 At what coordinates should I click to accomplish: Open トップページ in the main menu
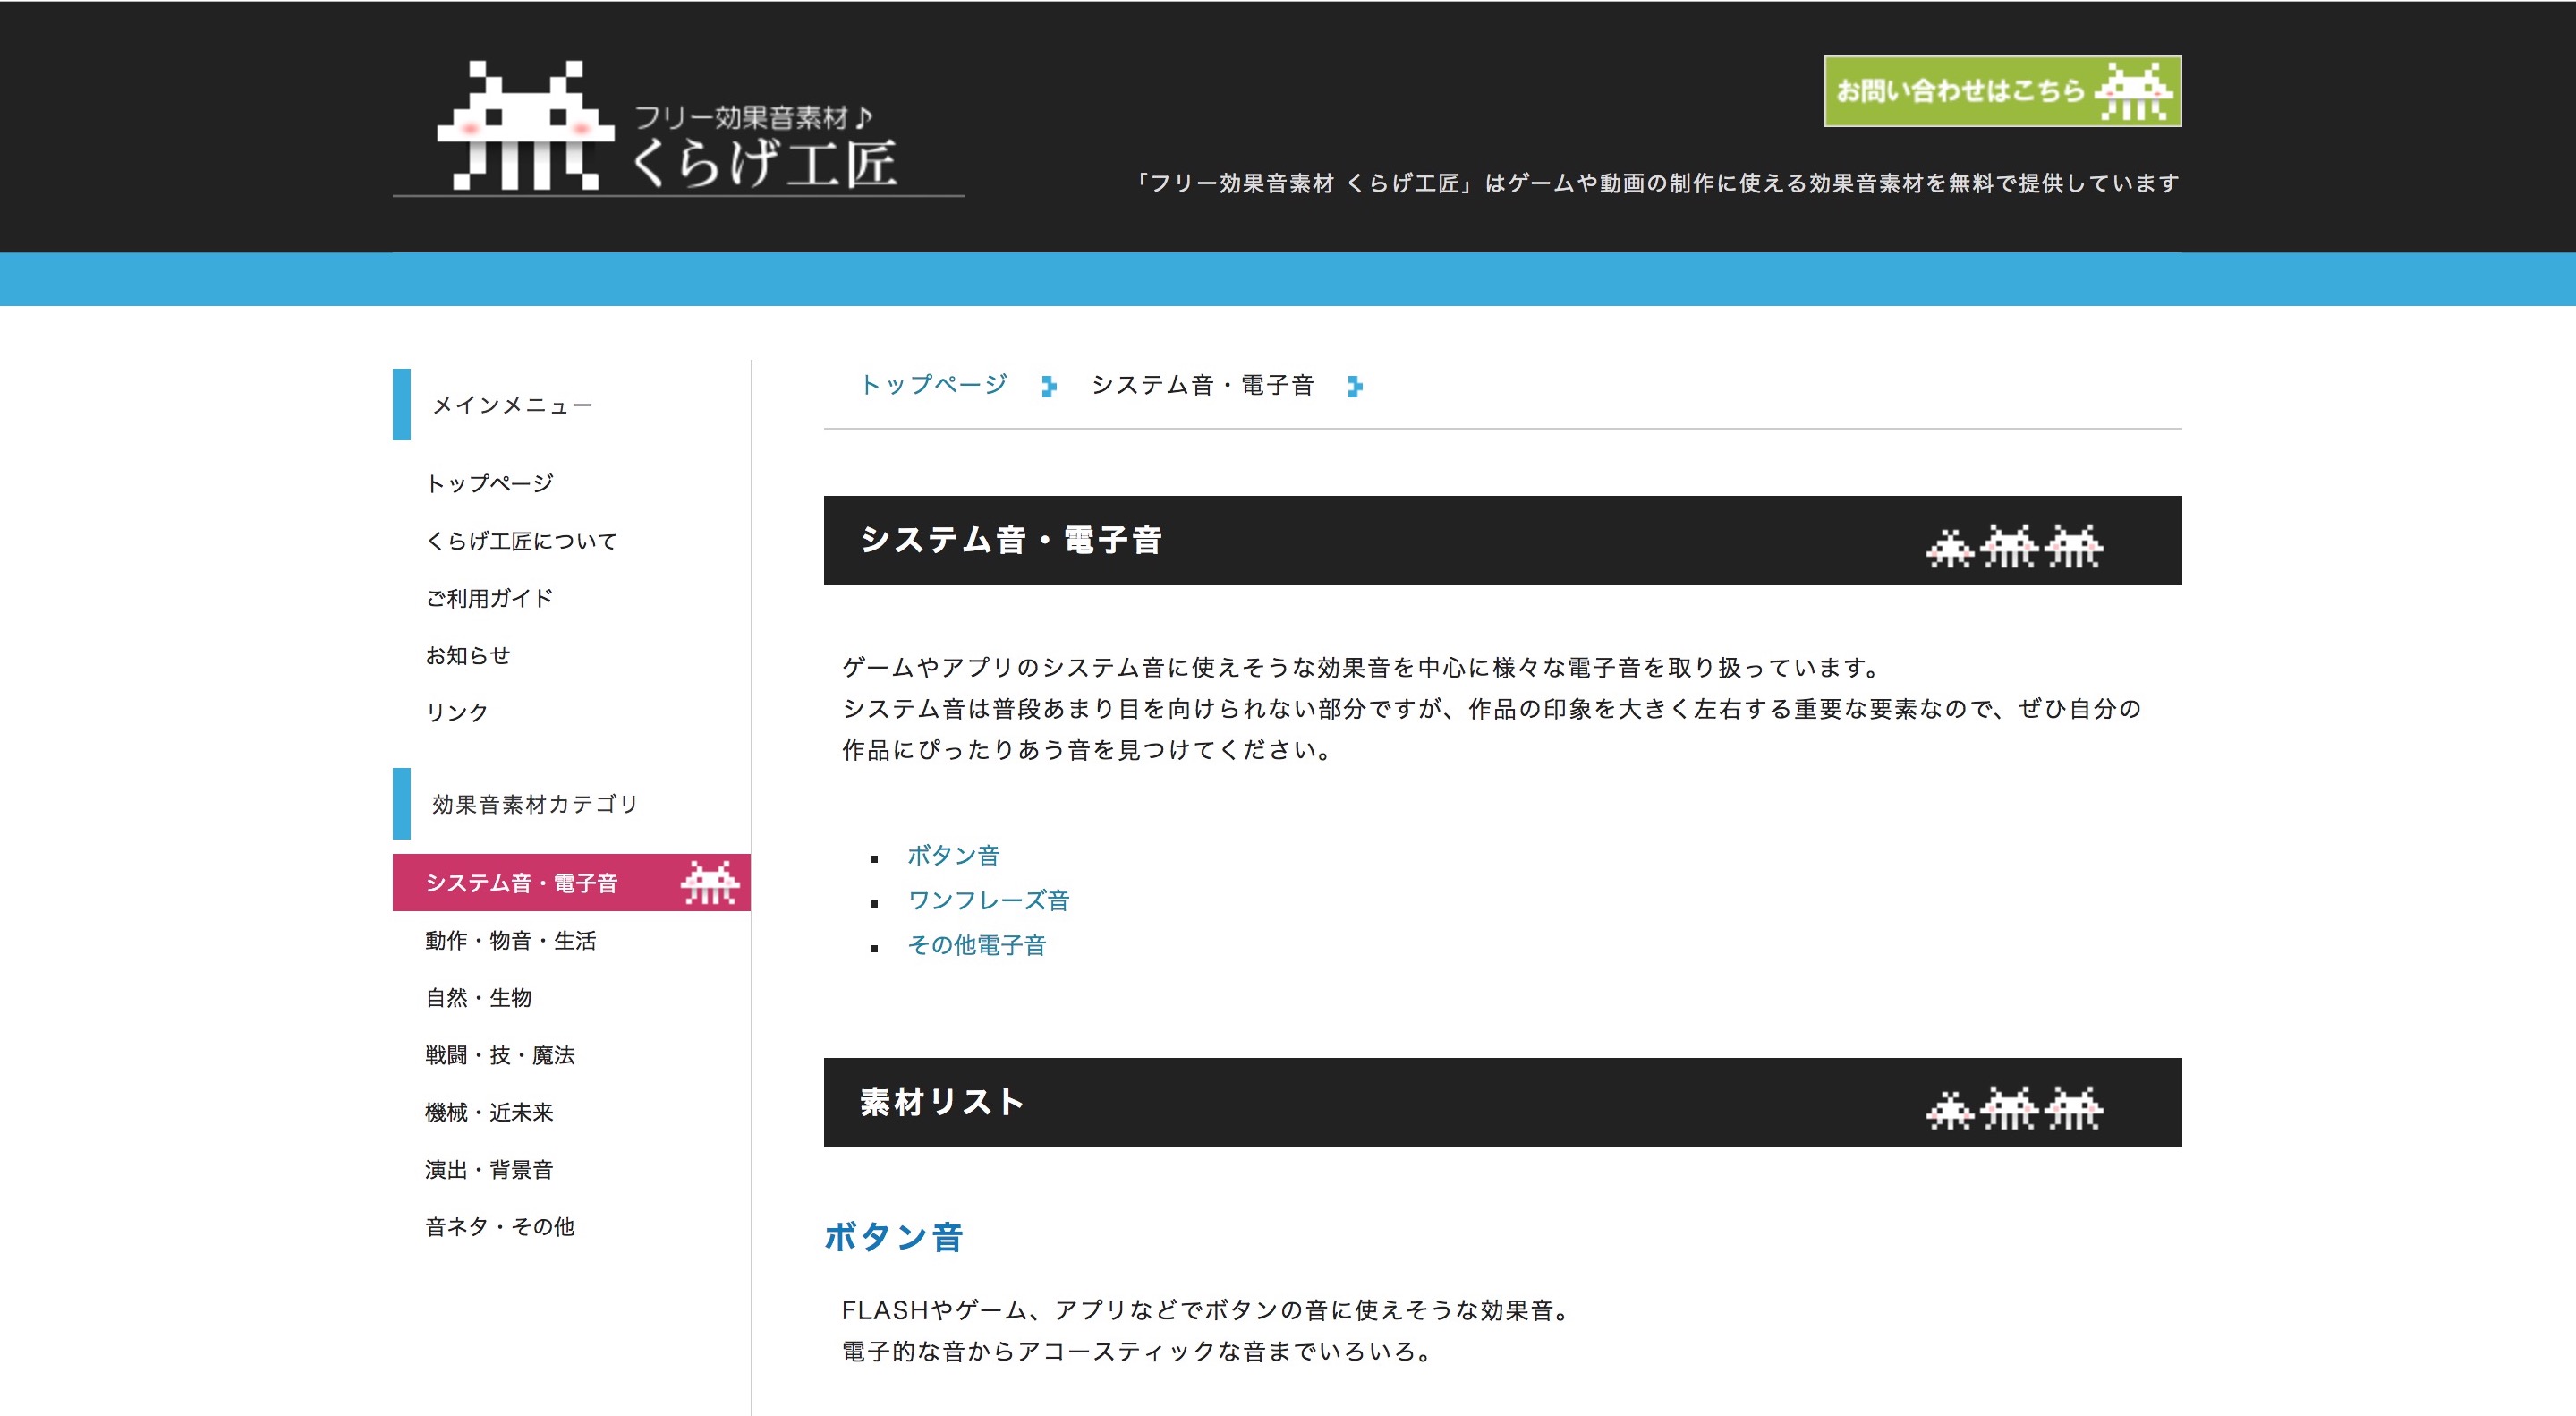pos(489,483)
